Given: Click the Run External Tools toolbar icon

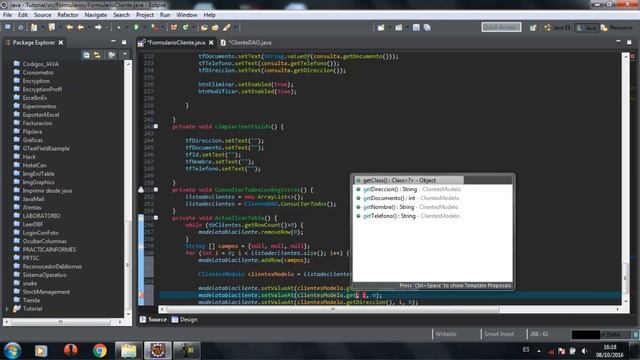Looking at the screenshot, I should coord(154,27).
